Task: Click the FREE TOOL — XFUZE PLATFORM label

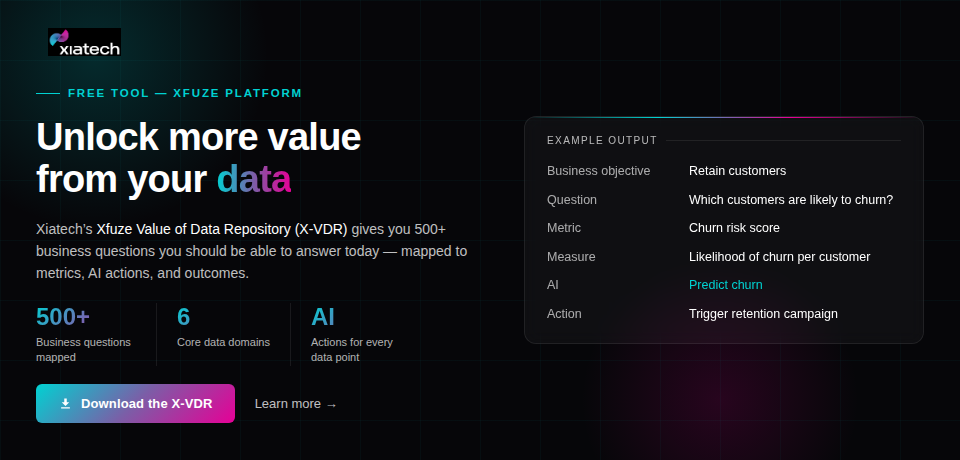Action: 184,93
